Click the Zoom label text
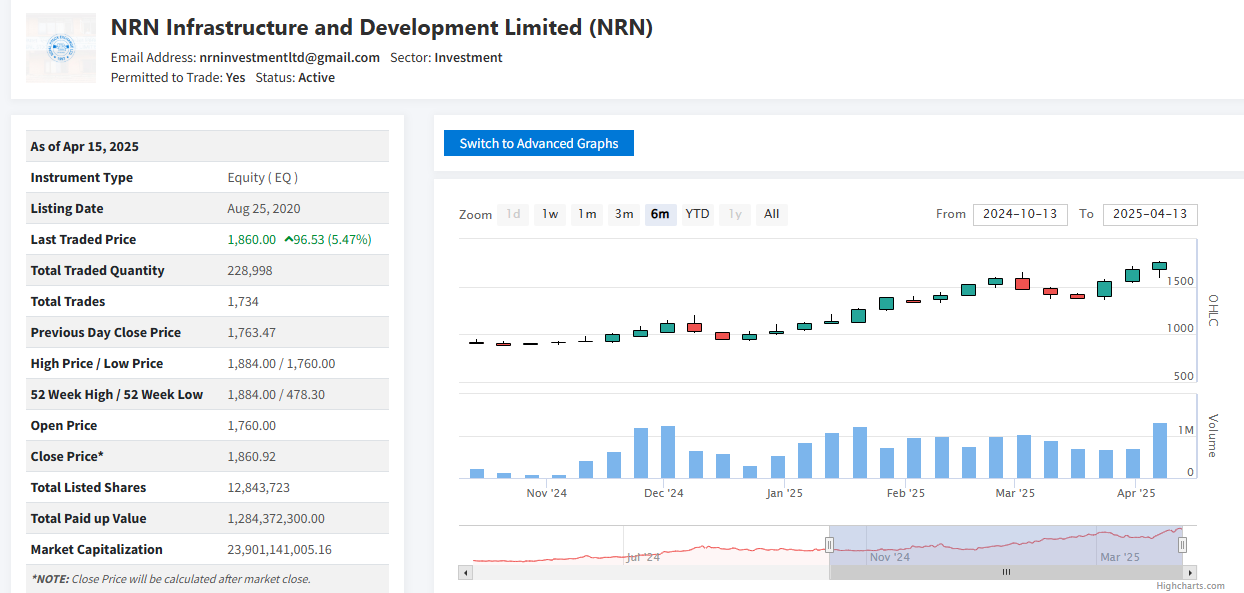The width and height of the screenshot is (1244, 593). click(x=476, y=215)
